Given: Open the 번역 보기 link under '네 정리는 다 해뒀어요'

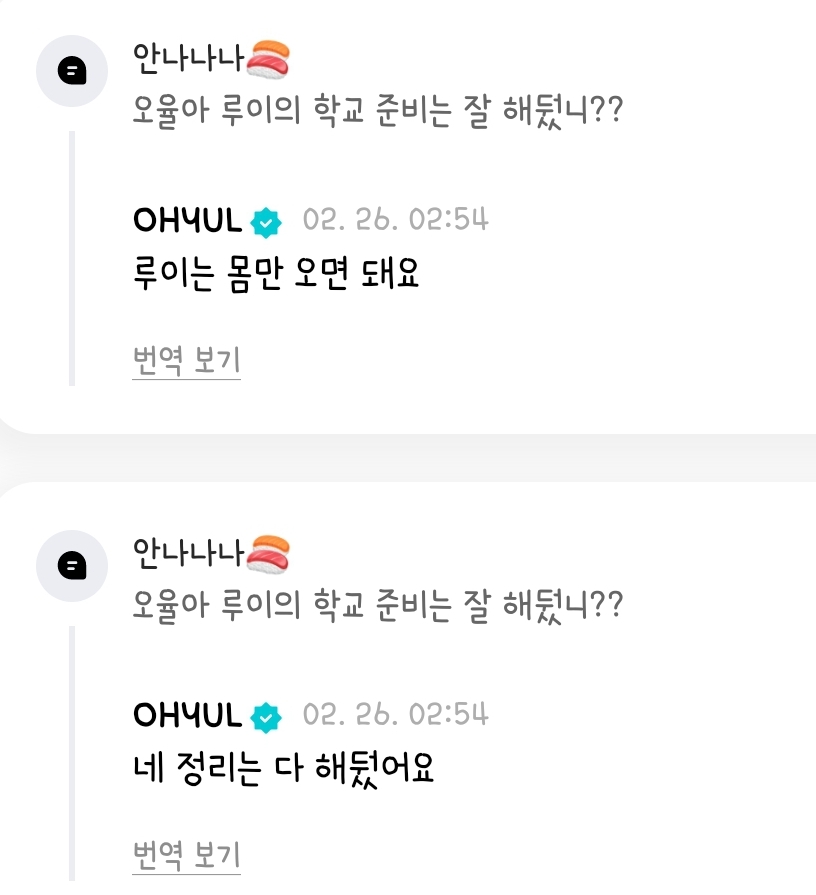Looking at the screenshot, I should click(186, 855).
